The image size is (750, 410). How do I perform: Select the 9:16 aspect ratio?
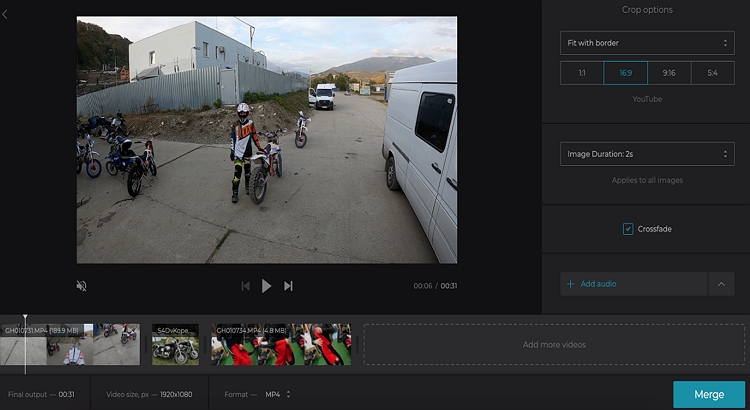pos(669,73)
